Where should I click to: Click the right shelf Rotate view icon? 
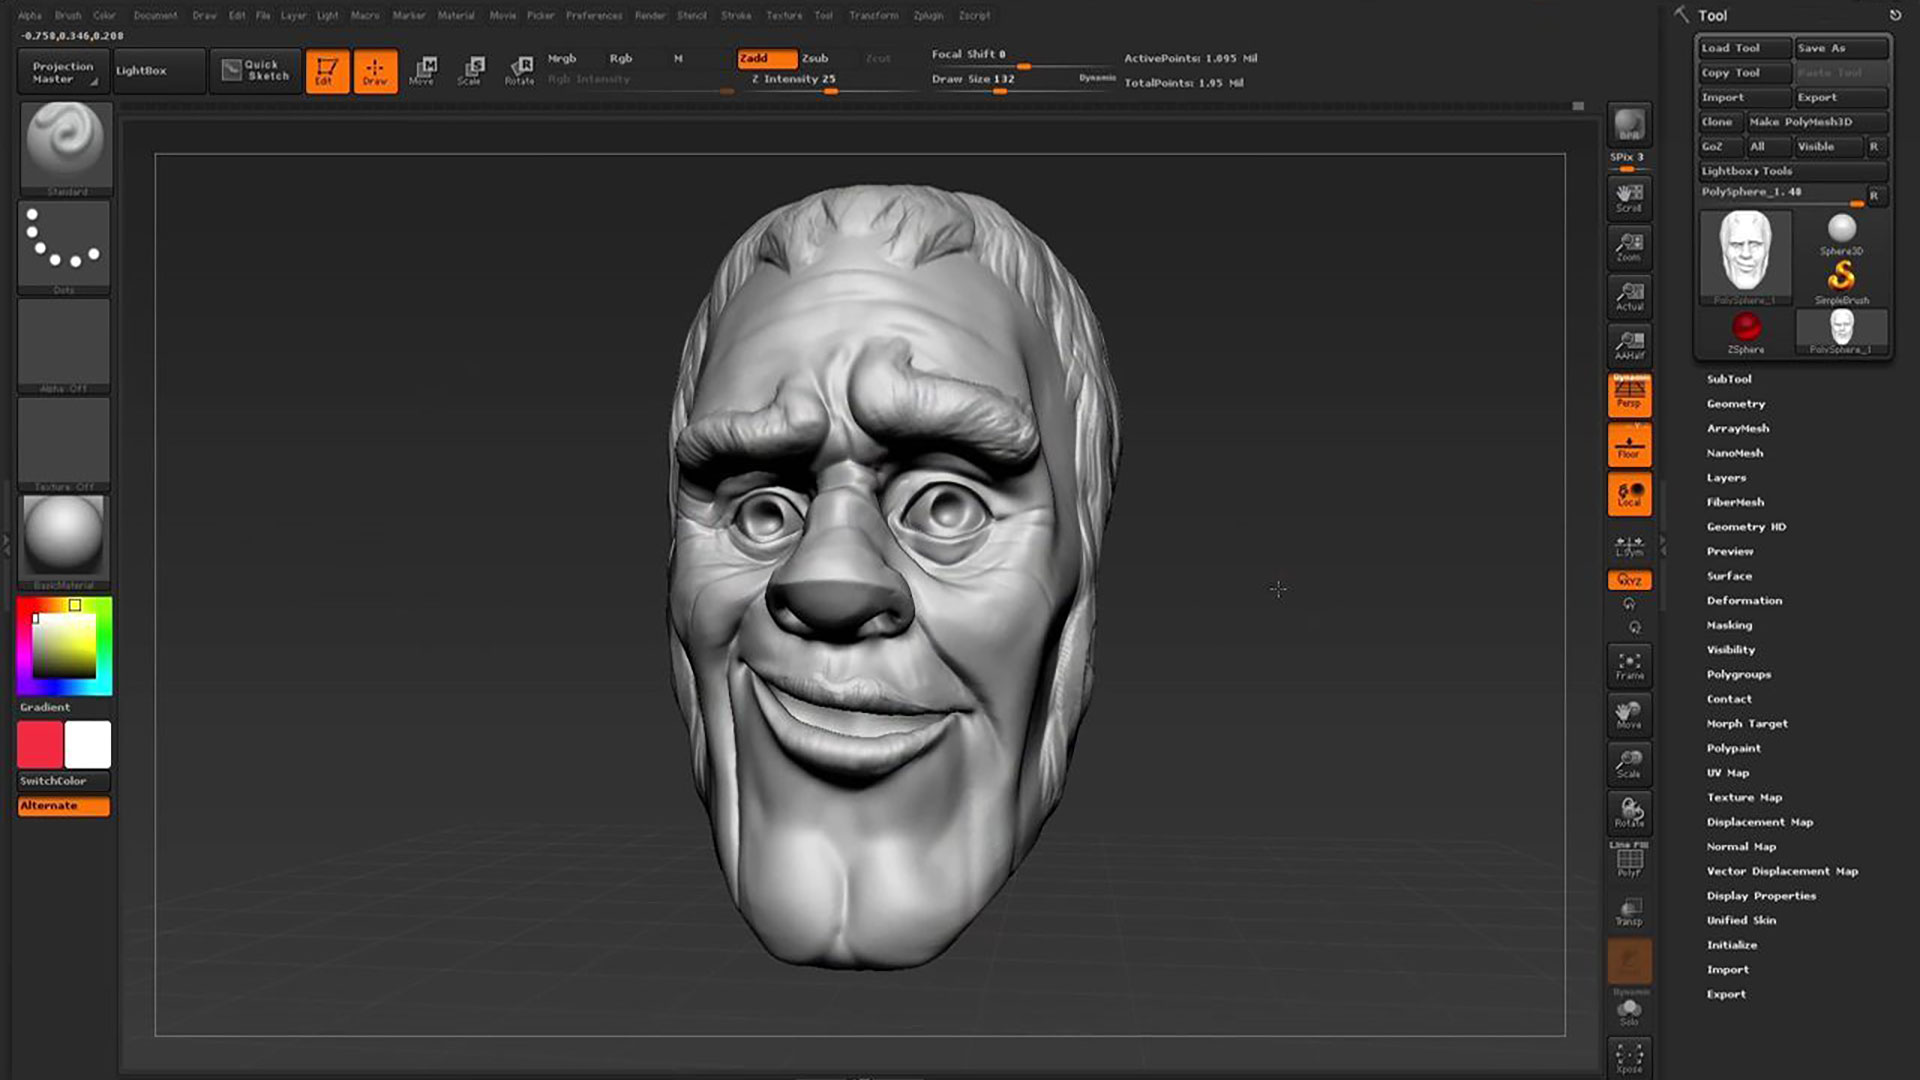pos(1629,813)
